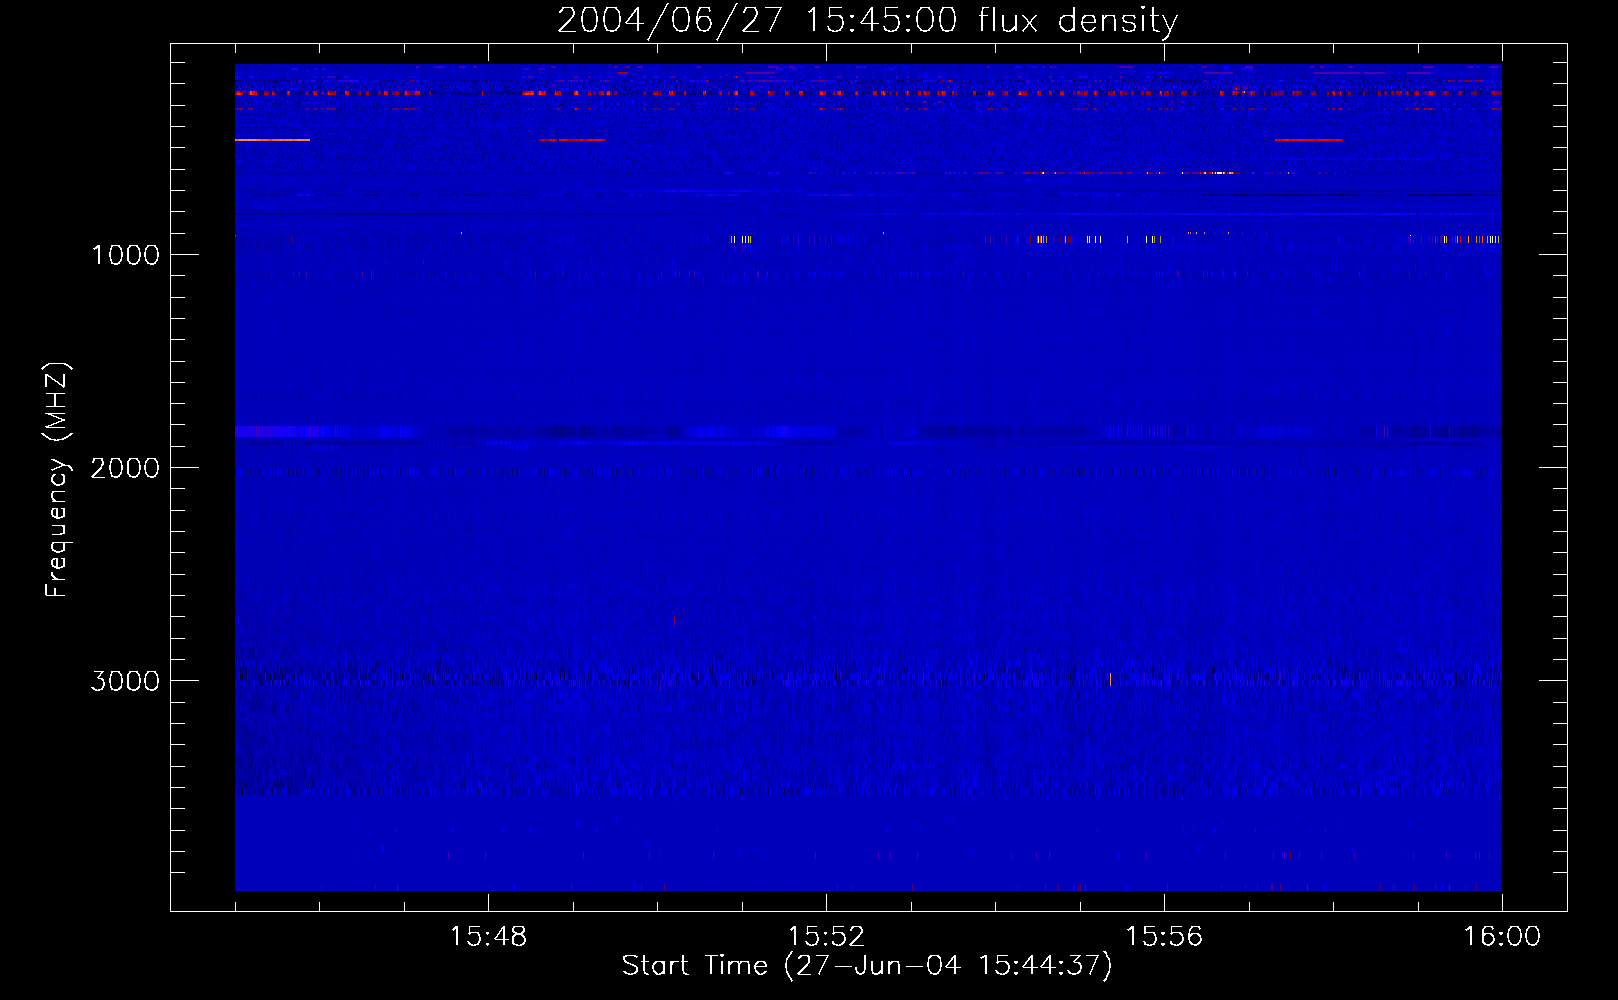Click the 2000 frequency tick label

125,468
